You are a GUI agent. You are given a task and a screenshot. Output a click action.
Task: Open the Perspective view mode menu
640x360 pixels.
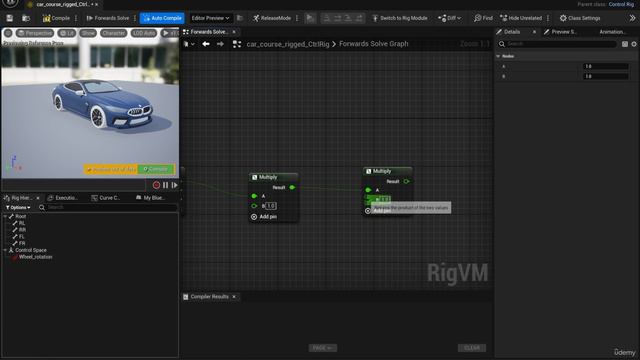35,33
